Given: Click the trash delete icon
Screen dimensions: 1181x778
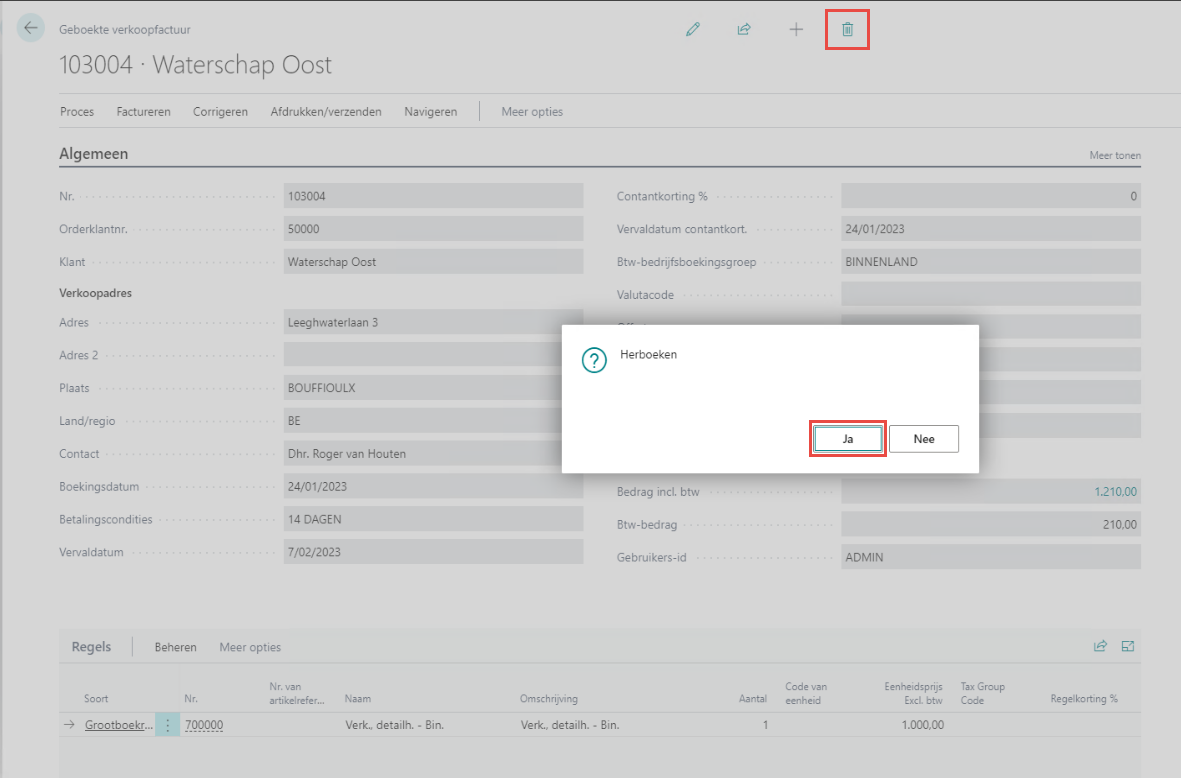Looking at the screenshot, I should click(847, 30).
